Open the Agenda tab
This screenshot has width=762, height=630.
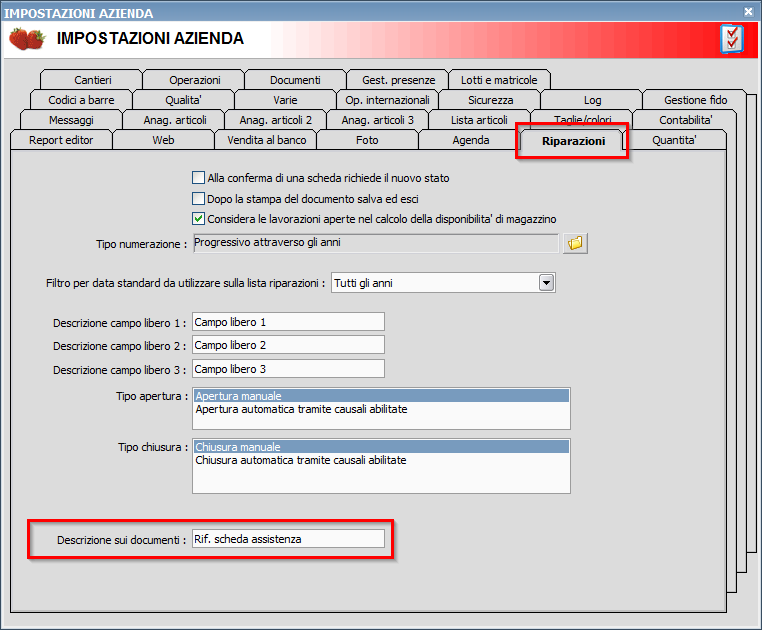tap(470, 140)
